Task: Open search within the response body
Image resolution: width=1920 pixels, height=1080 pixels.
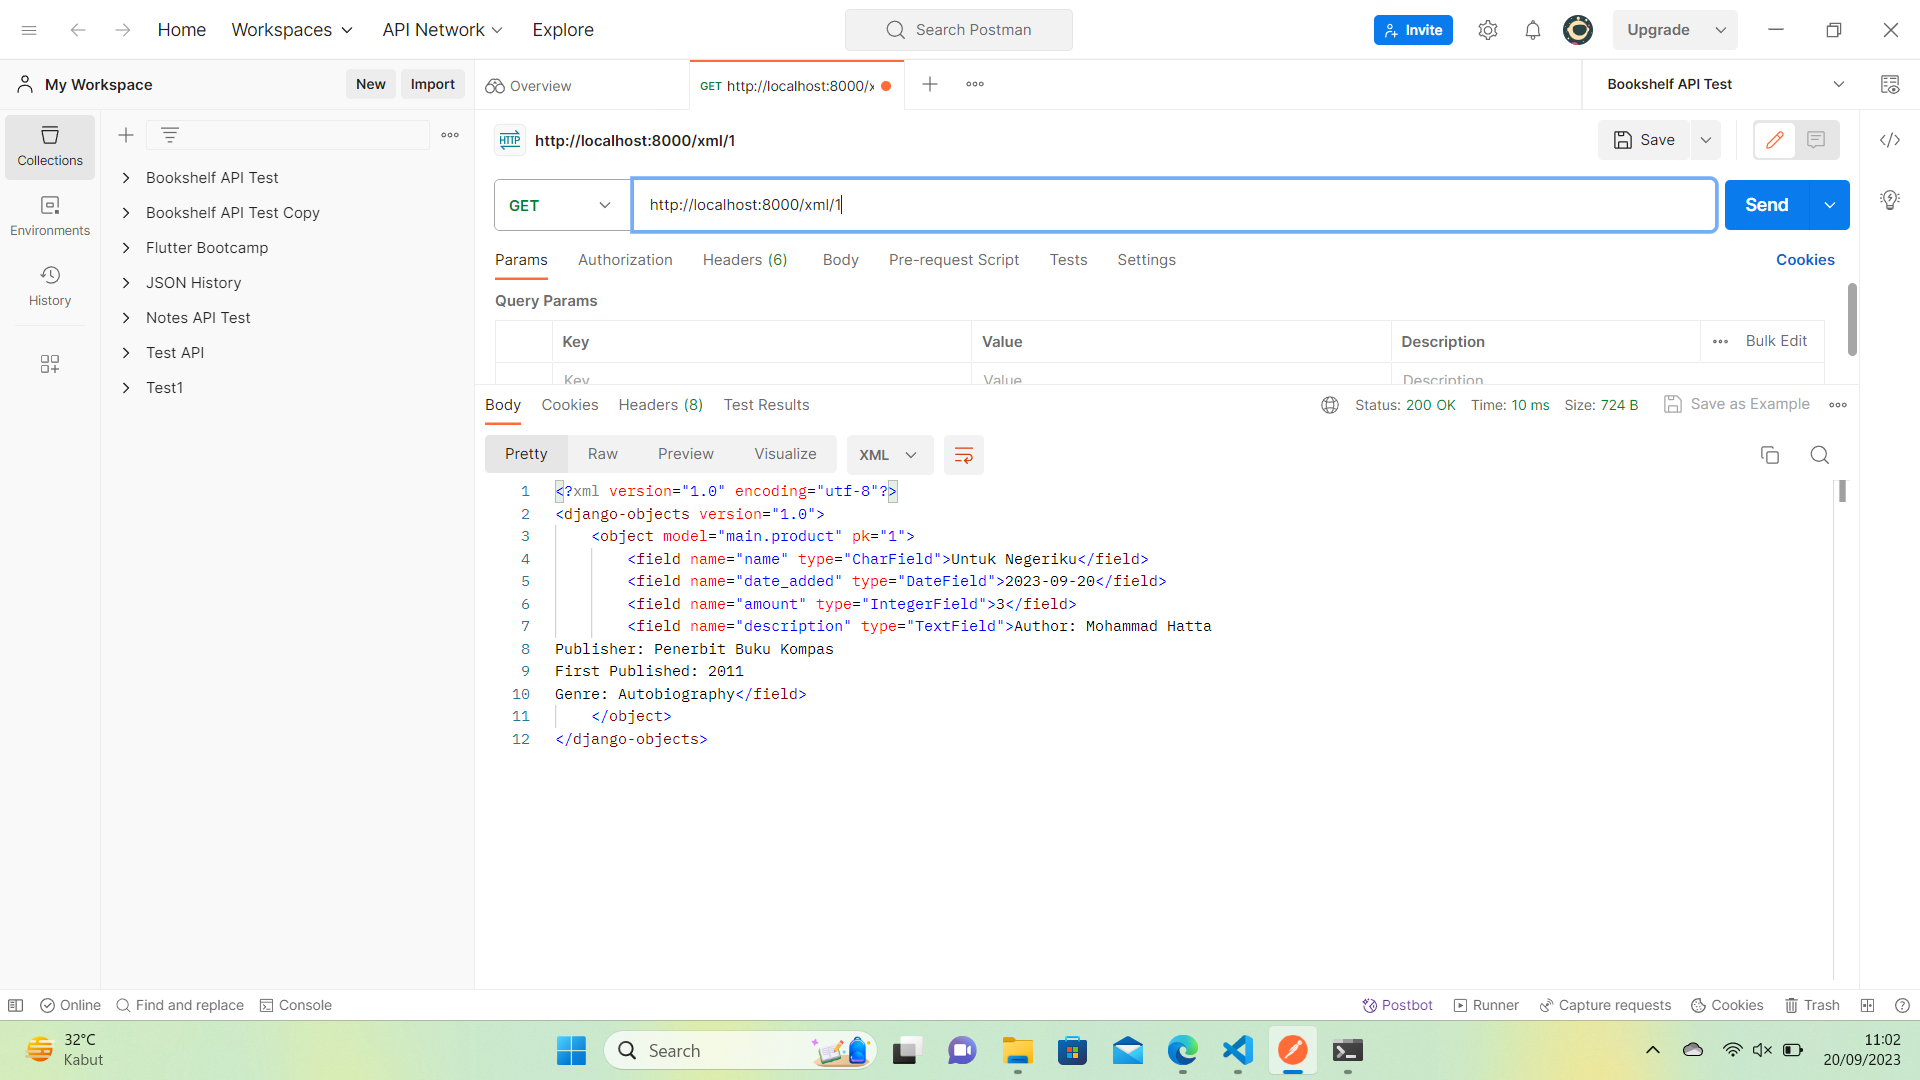Action: pyautogui.click(x=1819, y=455)
